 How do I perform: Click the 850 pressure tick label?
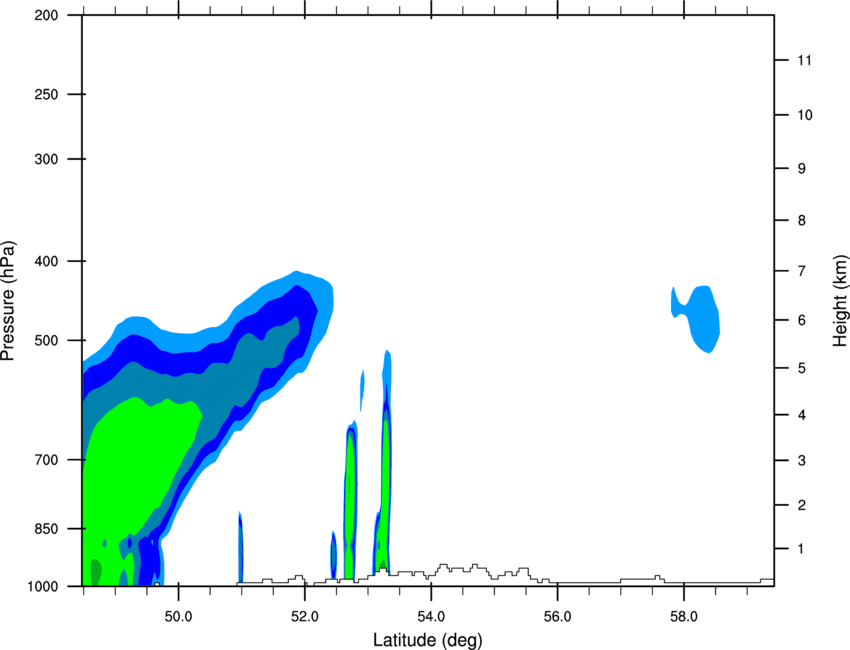(x=46, y=529)
